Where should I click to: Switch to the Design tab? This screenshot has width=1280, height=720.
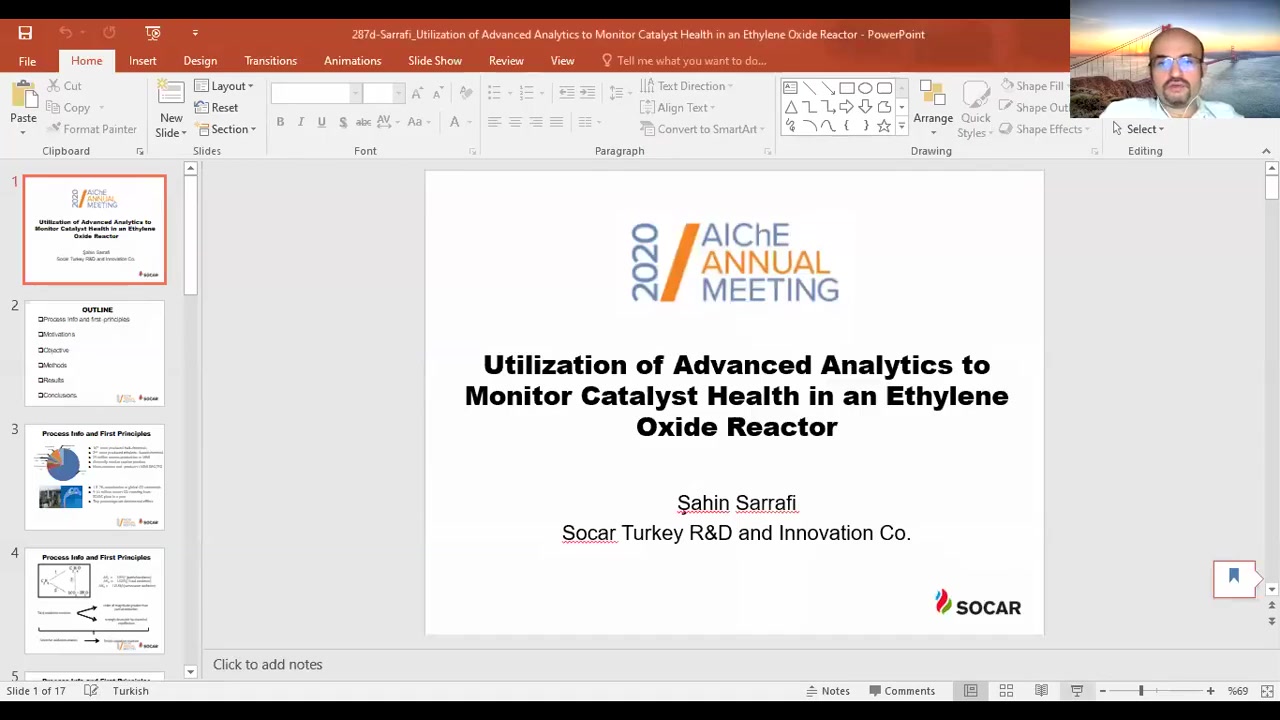coord(200,61)
